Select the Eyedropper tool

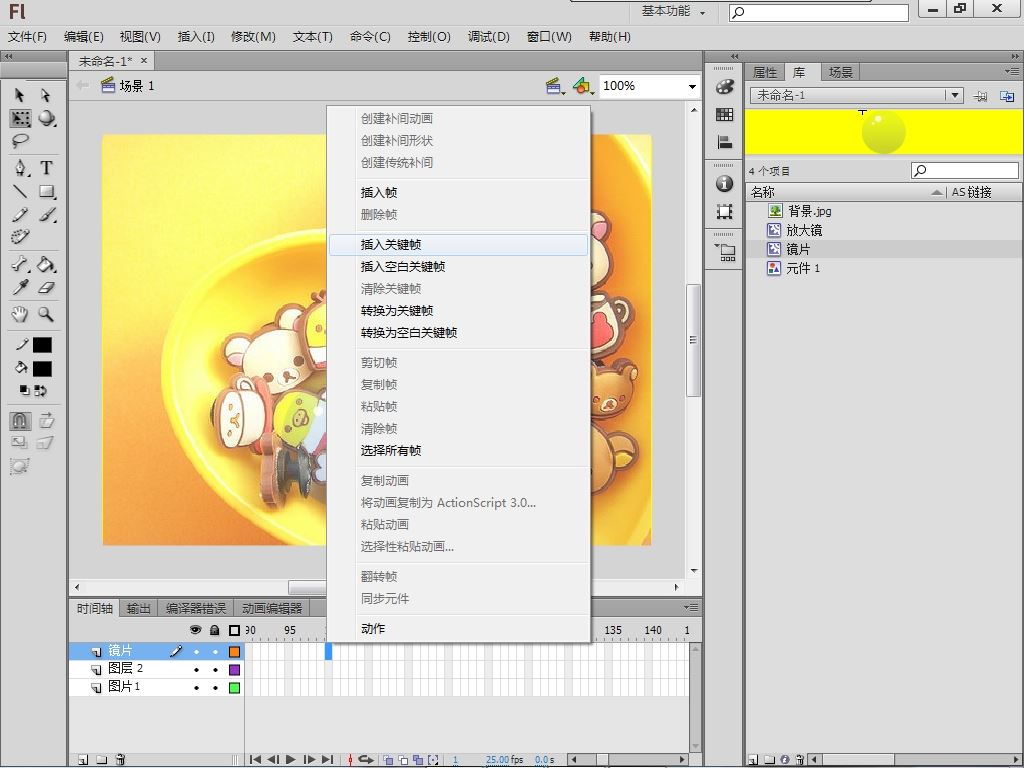pyautogui.click(x=20, y=287)
